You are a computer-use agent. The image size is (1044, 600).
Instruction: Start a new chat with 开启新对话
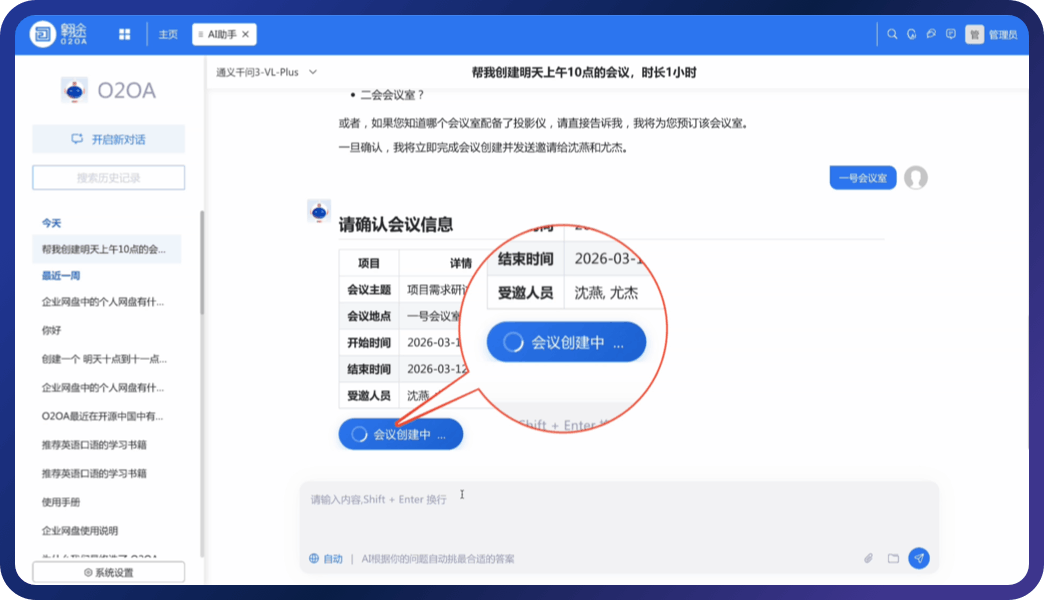pos(108,138)
